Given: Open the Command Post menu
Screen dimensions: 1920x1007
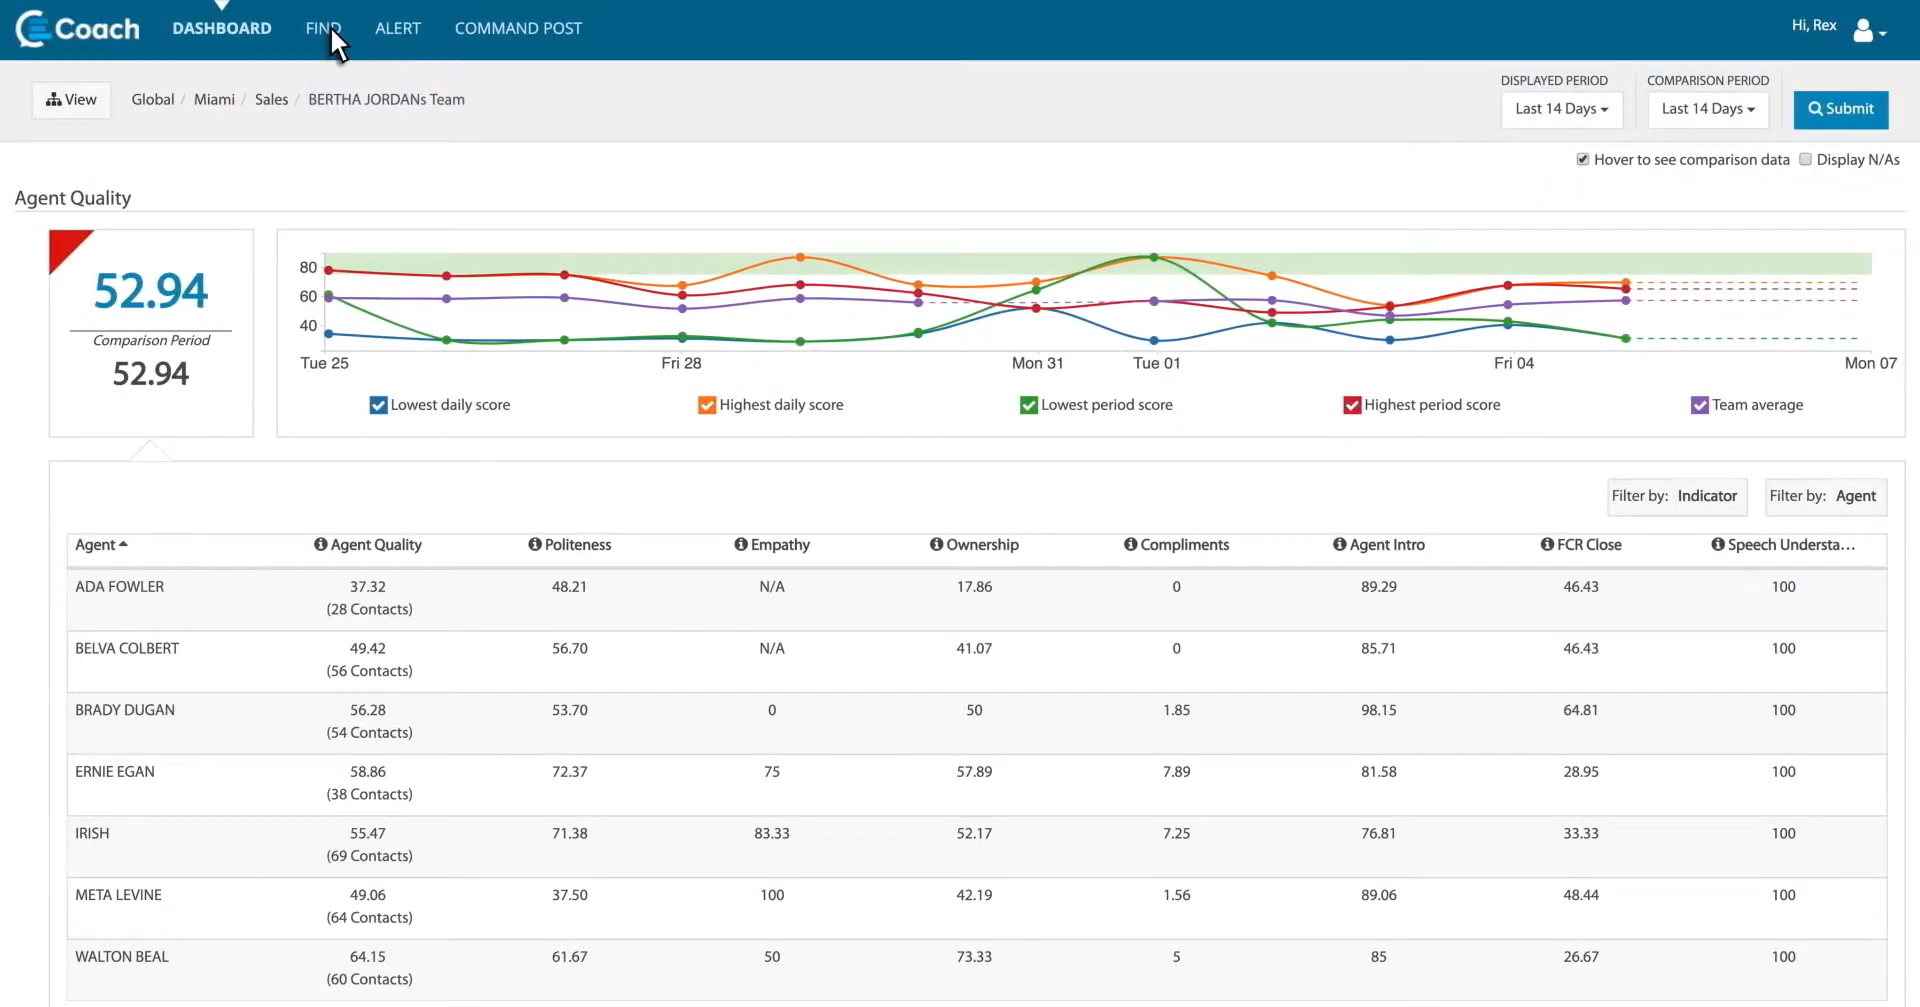Looking at the screenshot, I should [518, 28].
